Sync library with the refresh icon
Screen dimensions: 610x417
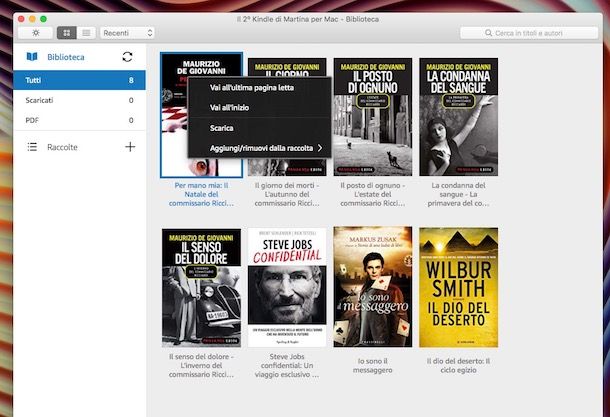[x=127, y=57]
